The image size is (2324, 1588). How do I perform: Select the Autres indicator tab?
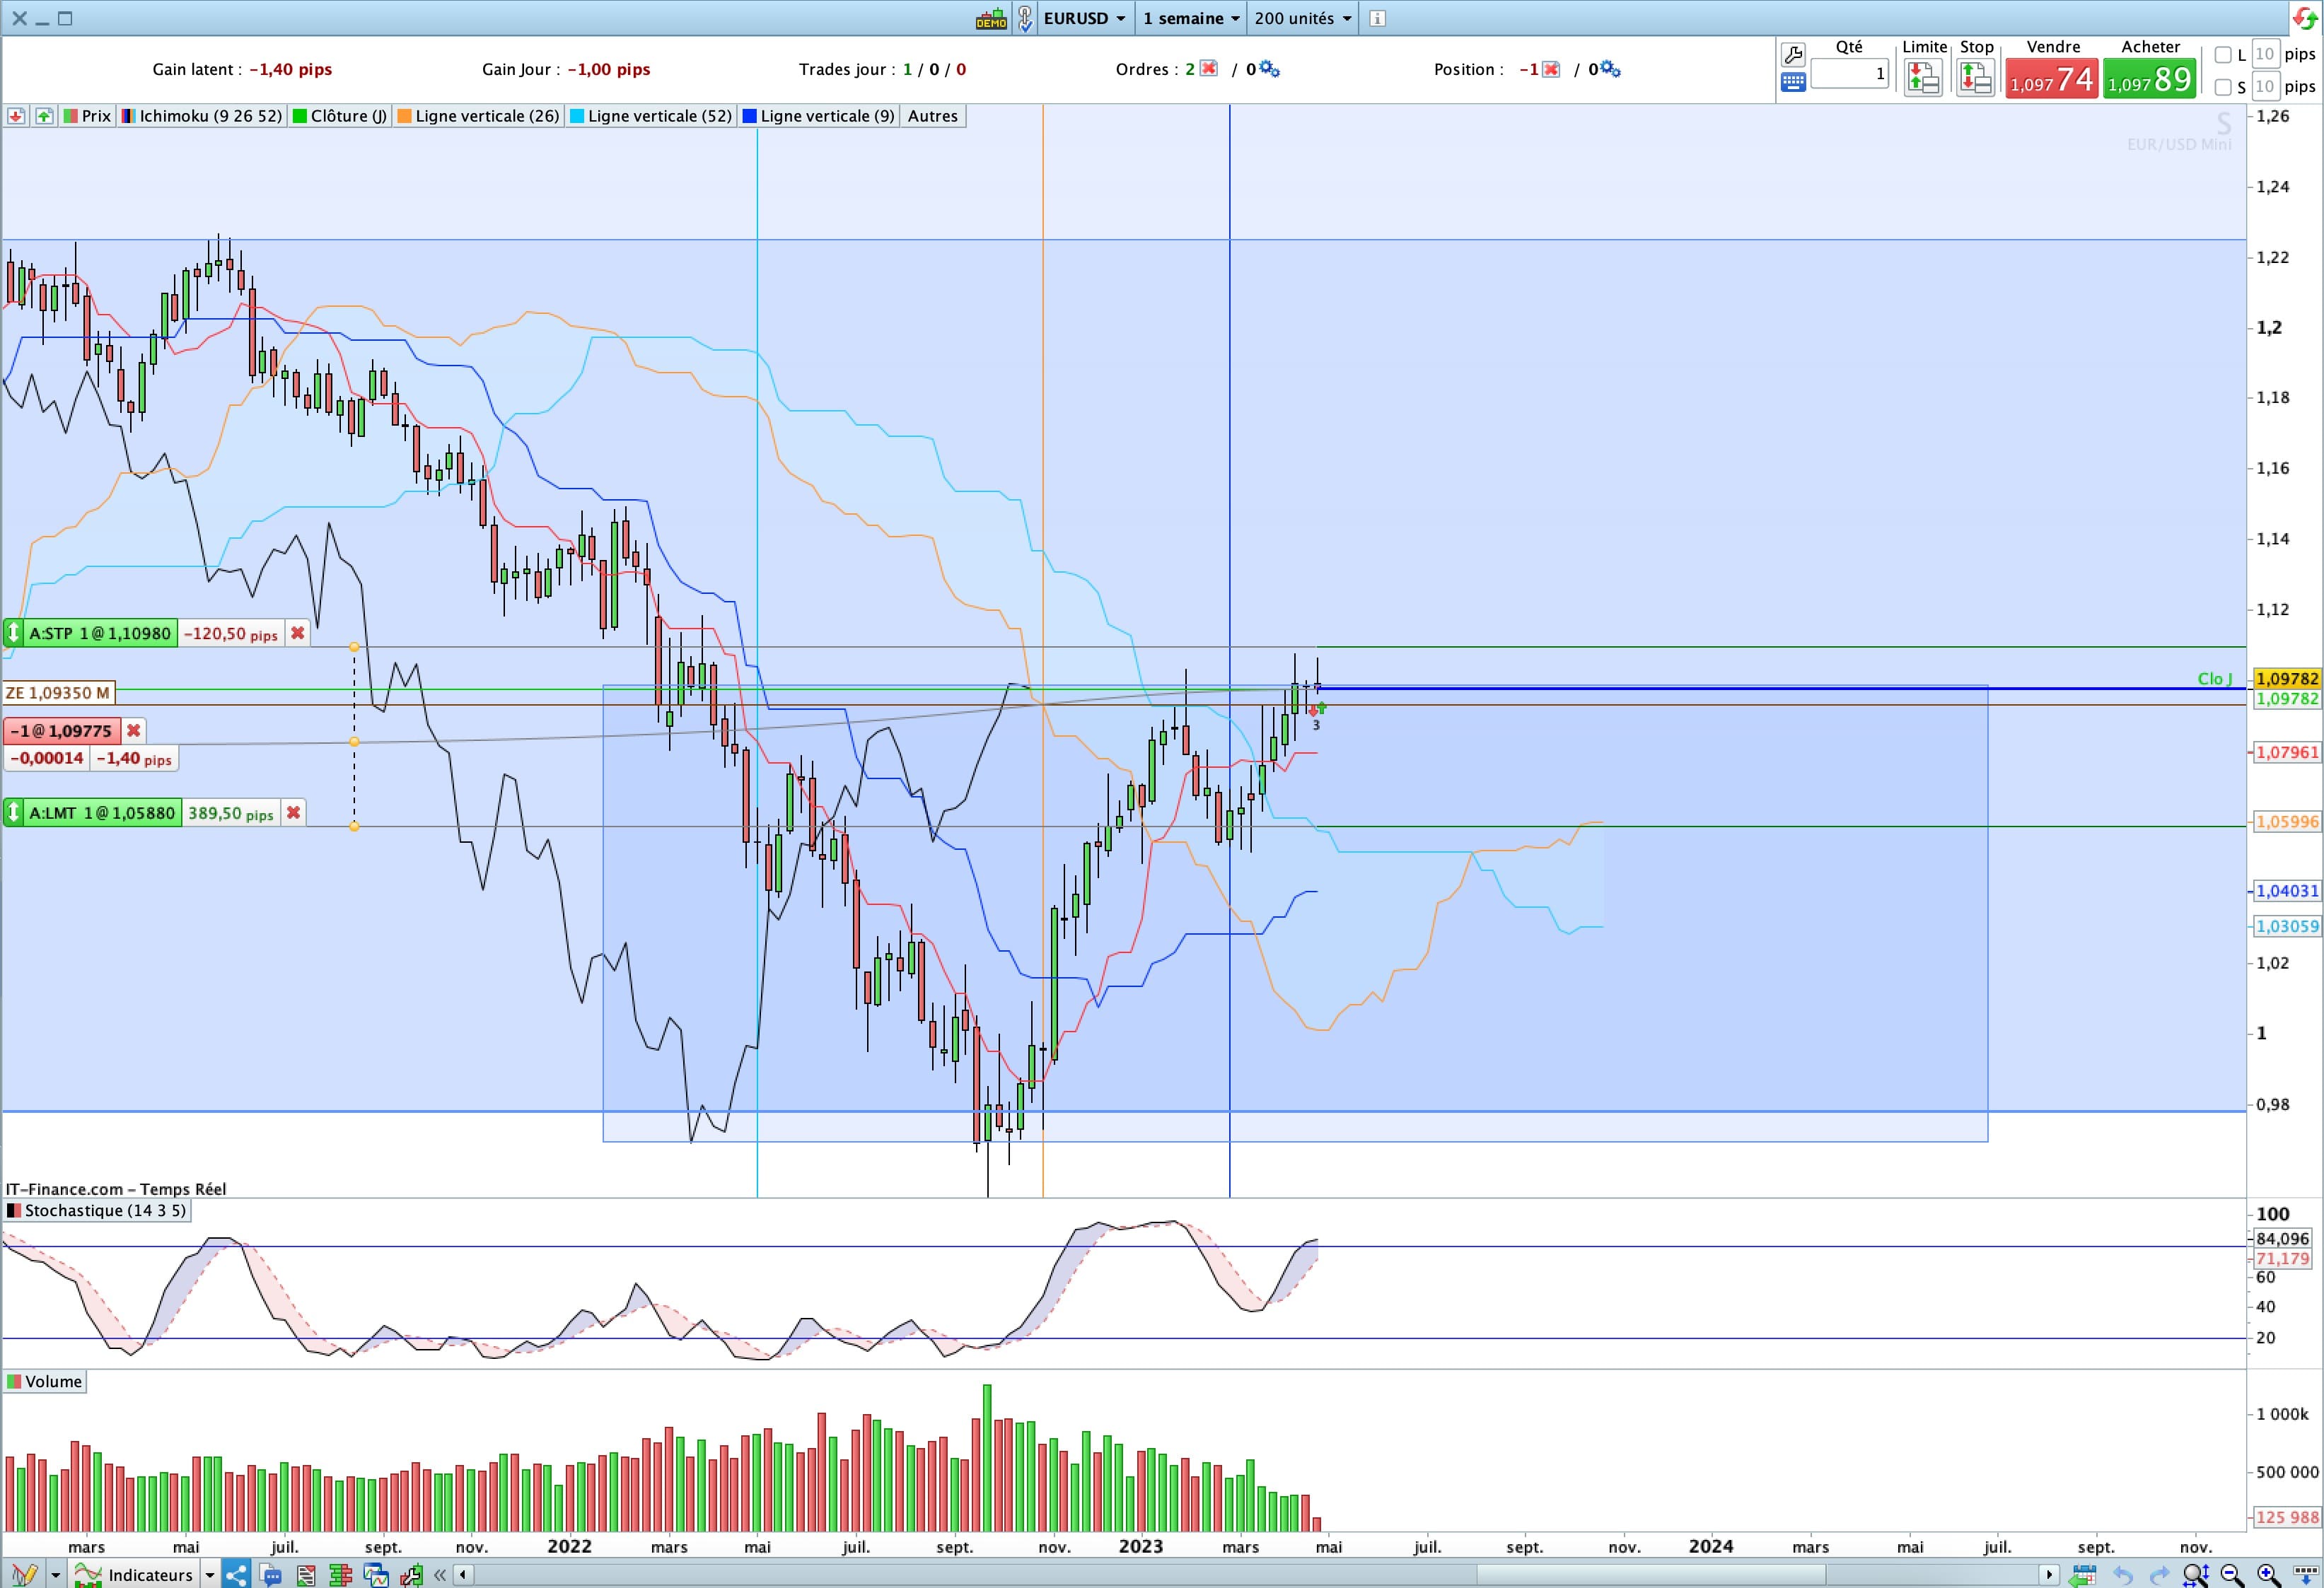932,116
